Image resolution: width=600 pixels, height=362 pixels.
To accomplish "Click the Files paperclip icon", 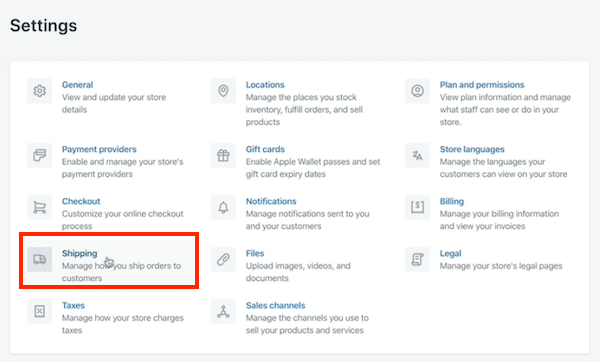I will (x=223, y=259).
